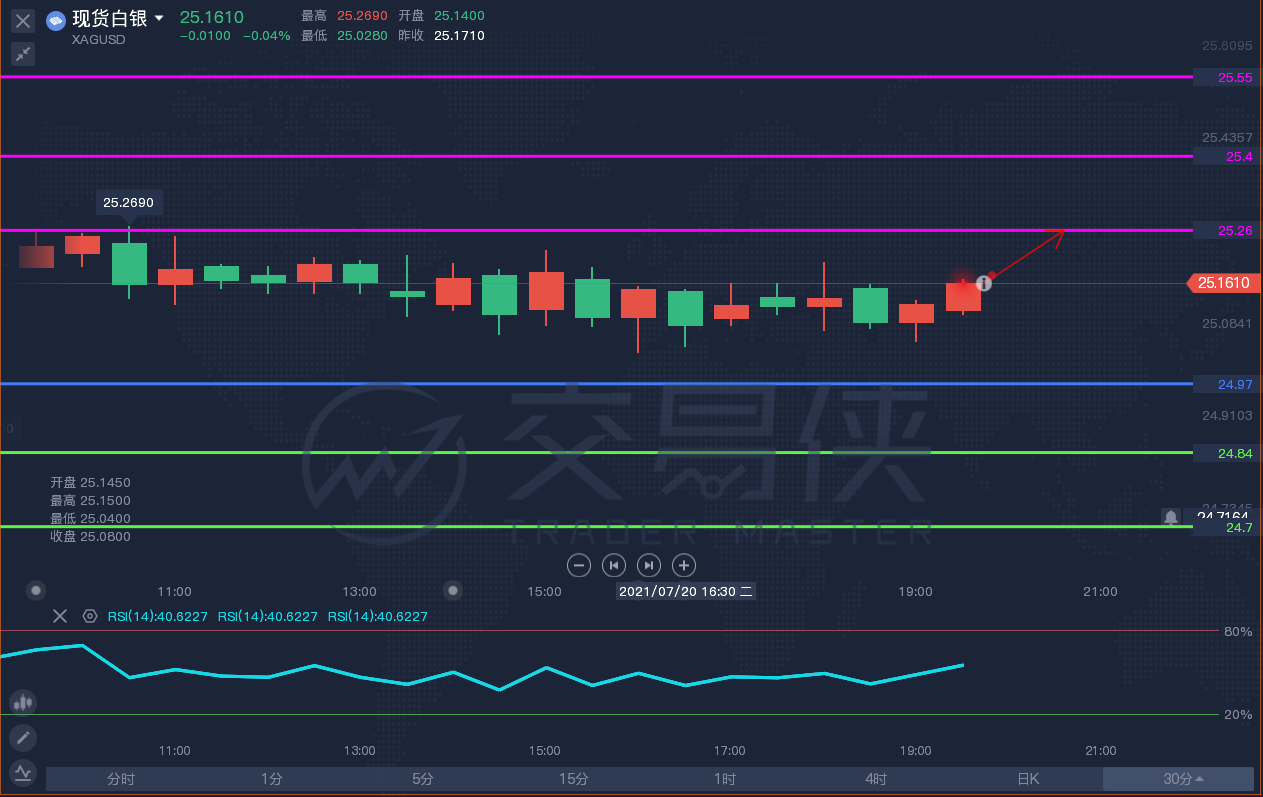1263x797 pixels.
Task: Step forward to the next candle
Action: point(649,565)
